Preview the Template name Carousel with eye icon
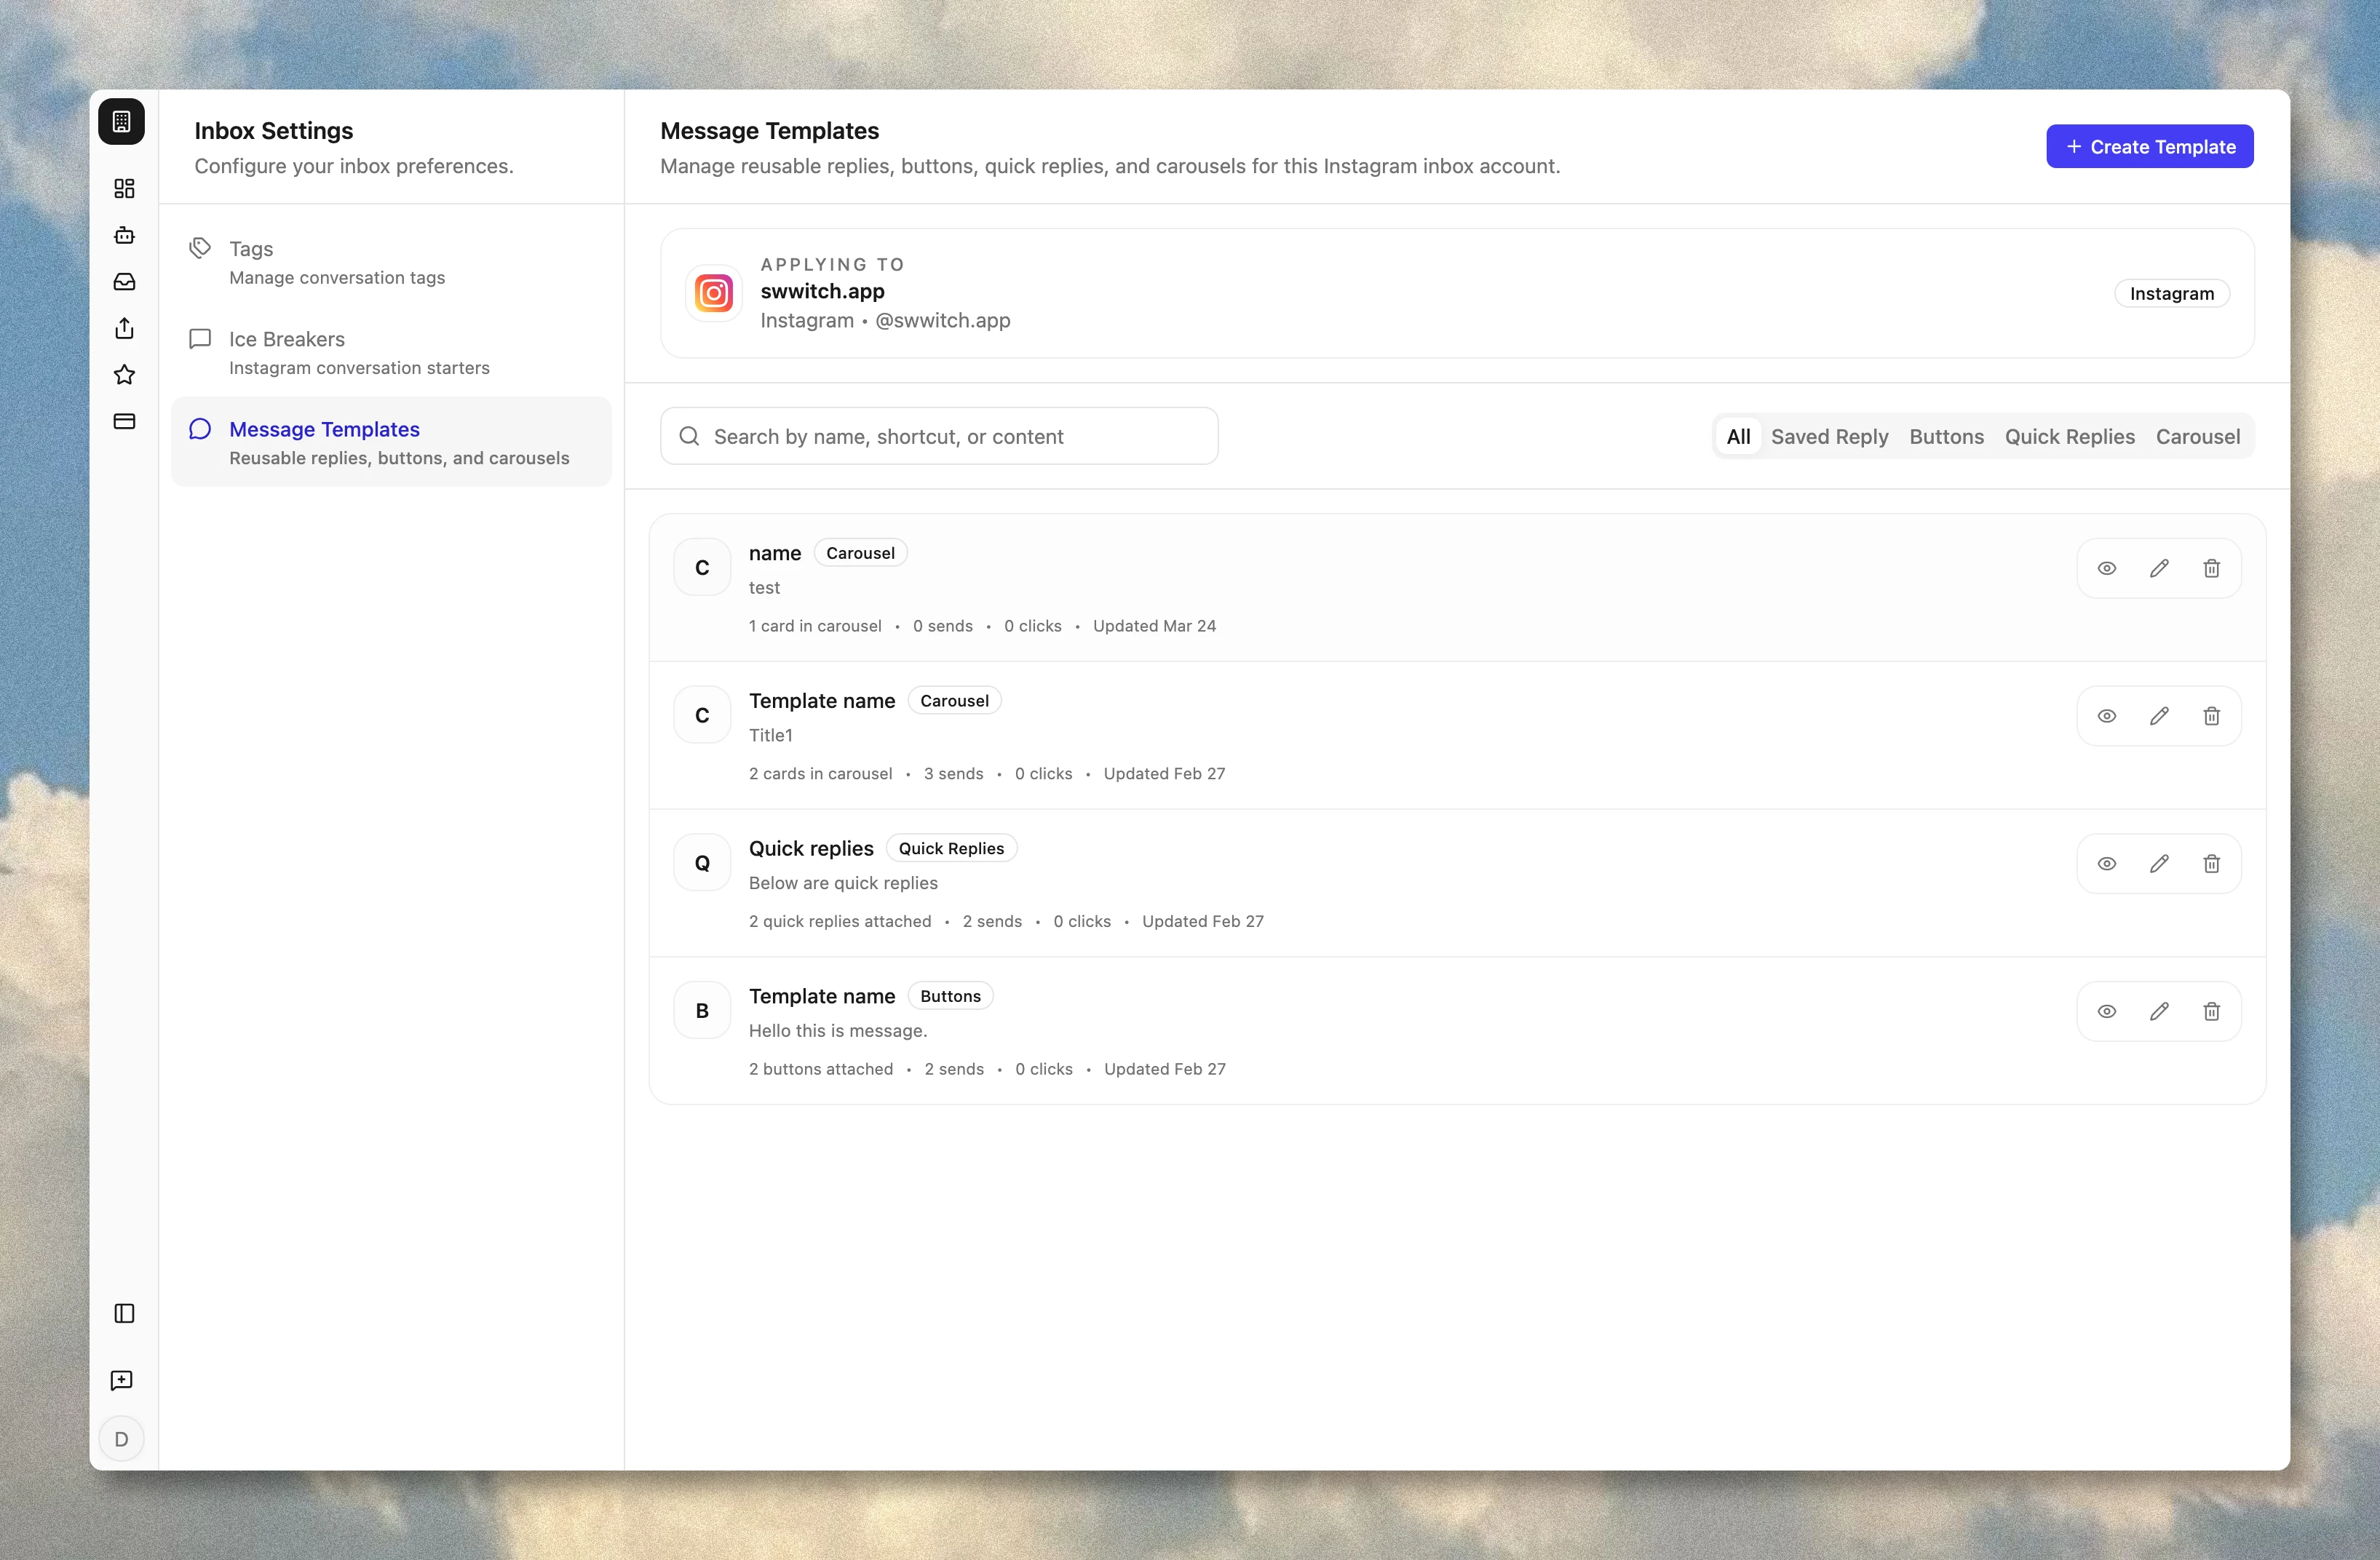 tap(2106, 715)
